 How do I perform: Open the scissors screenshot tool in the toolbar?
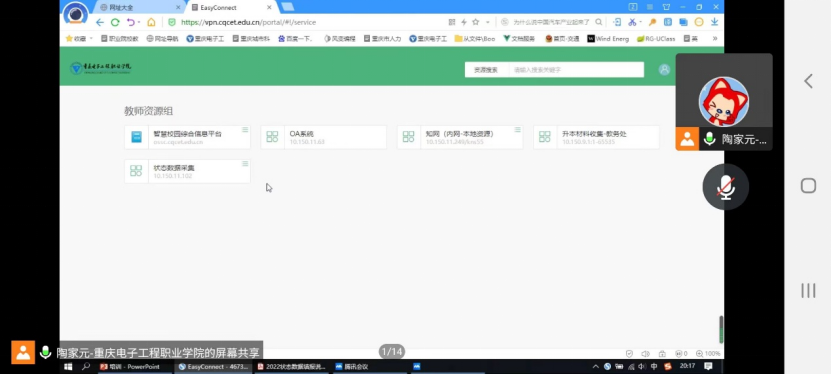632,22
